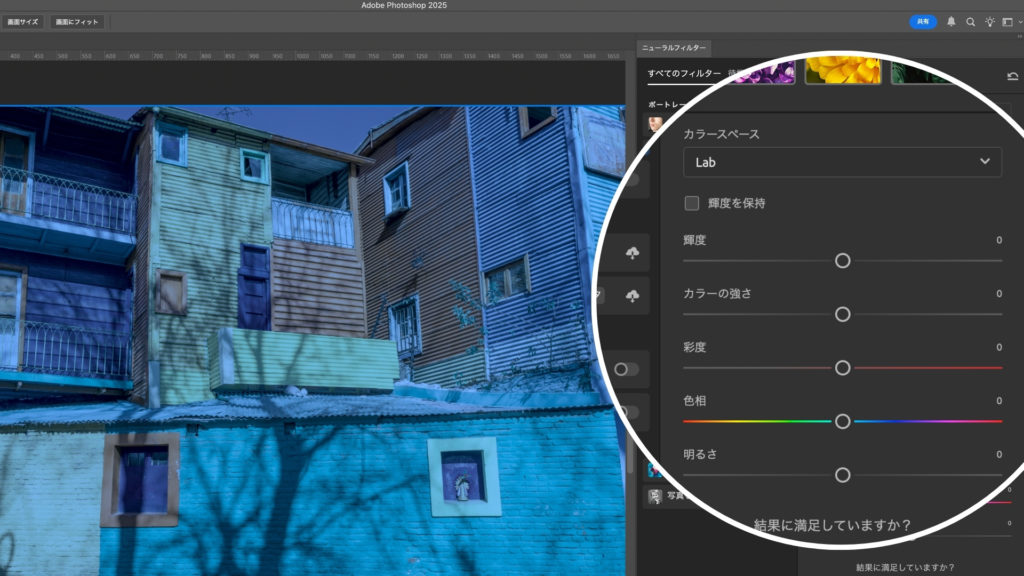Enable the 輝度を保持 checkbox
Image resolution: width=1024 pixels, height=576 pixels.
pyautogui.click(x=692, y=203)
